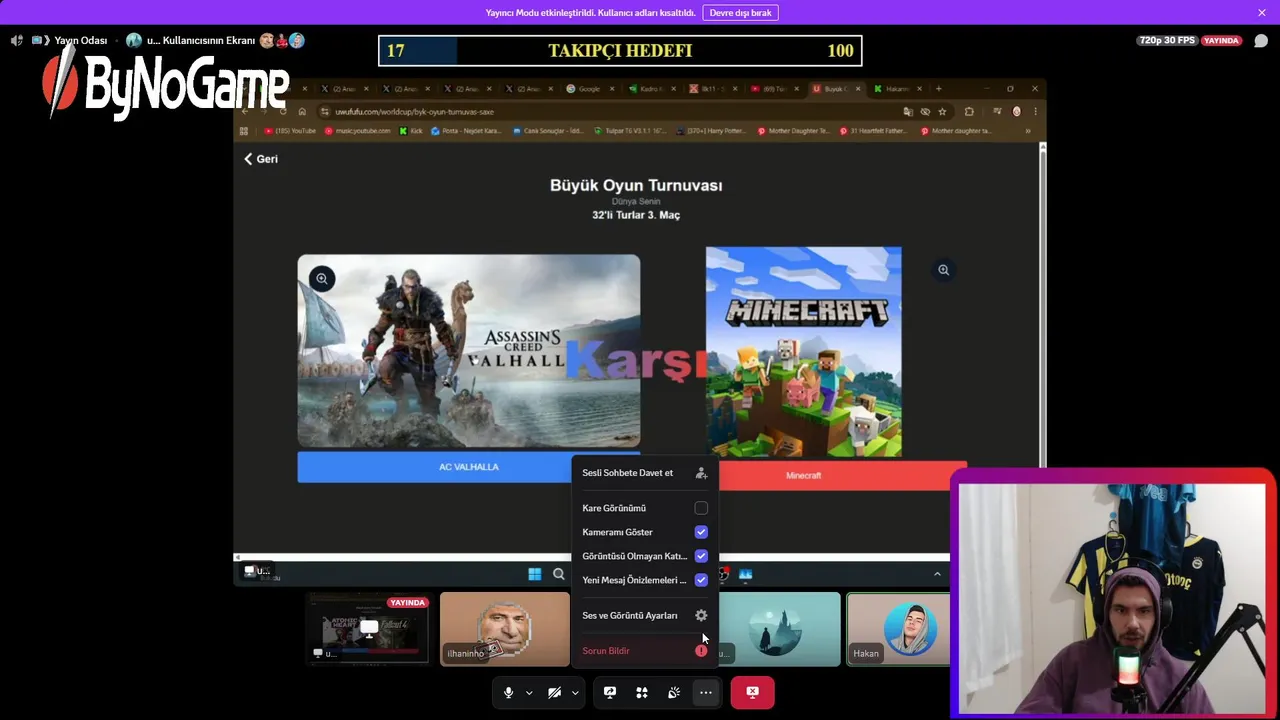The image size is (1280, 720).
Task: Click the Devre dışı bırak button
Action: pyautogui.click(x=741, y=13)
